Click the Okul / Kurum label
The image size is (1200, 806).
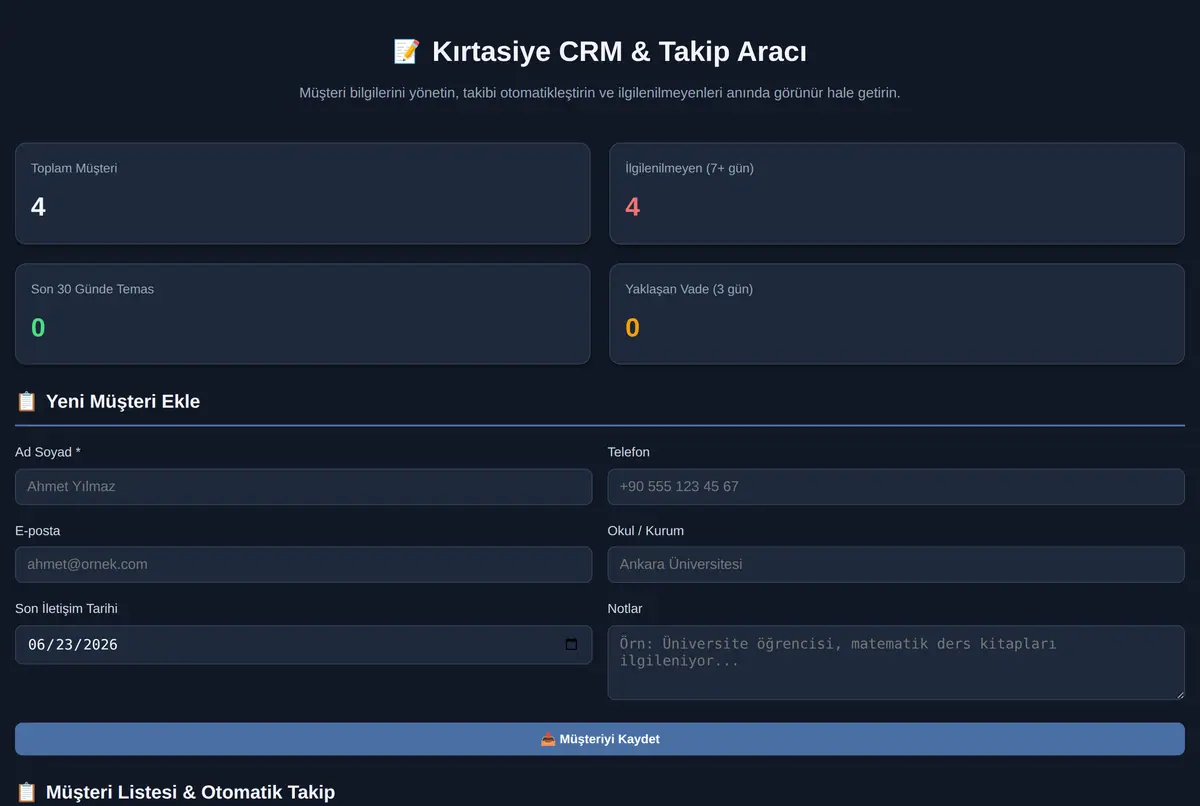tap(646, 531)
